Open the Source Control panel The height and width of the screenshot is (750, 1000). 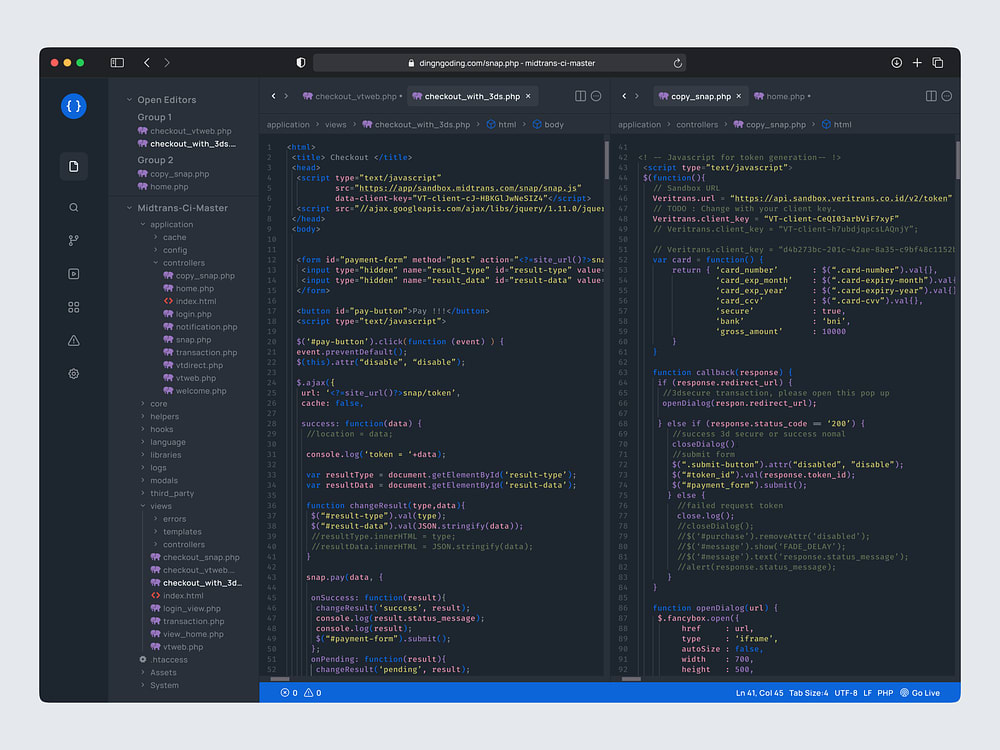[x=72, y=240]
